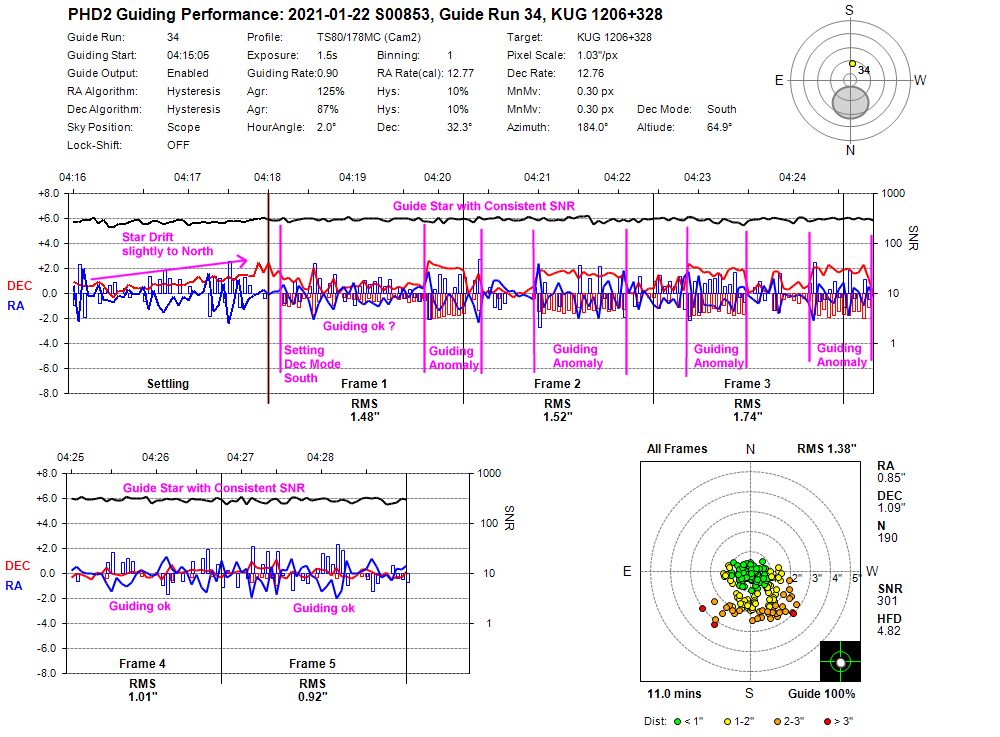Click RMS 1.52" under Frame 2
1000x737 pixels.
tap(557, 410)
